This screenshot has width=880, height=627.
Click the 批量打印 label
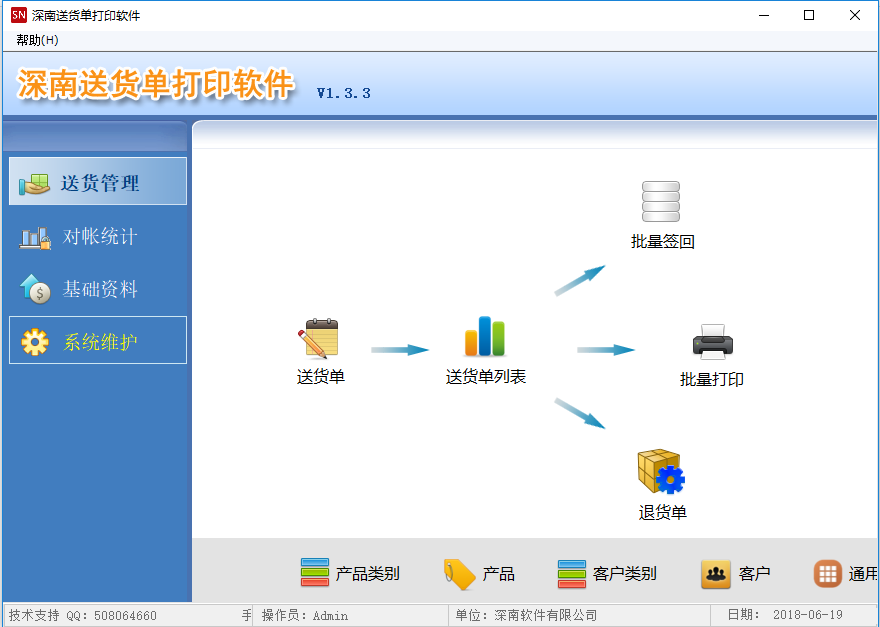tap(712, 379)
